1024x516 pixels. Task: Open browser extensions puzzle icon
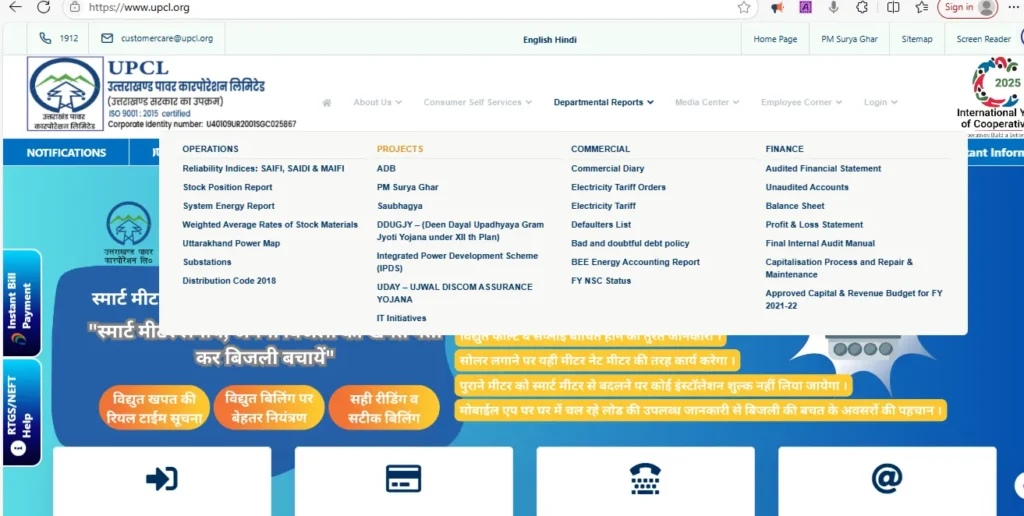pos(862,7)
